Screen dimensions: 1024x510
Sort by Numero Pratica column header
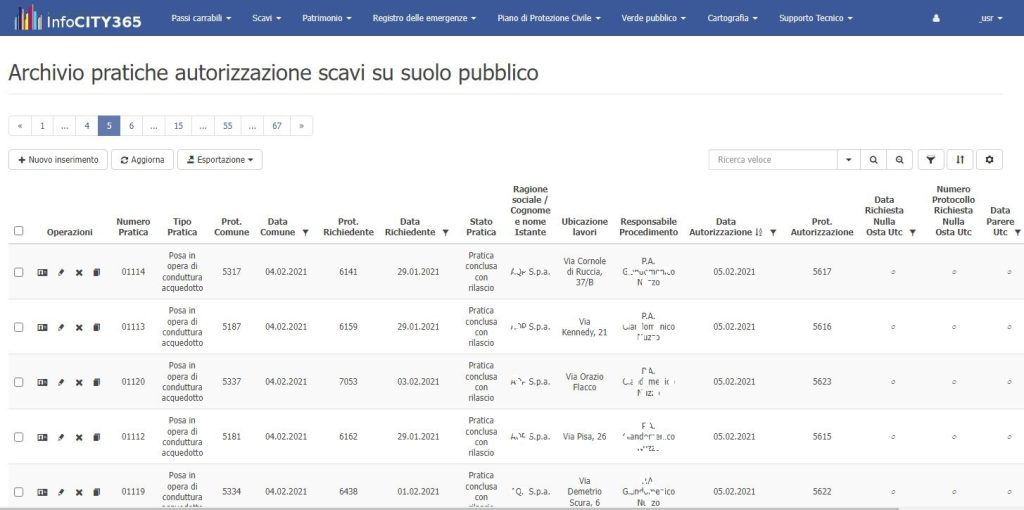coord(133,227)
